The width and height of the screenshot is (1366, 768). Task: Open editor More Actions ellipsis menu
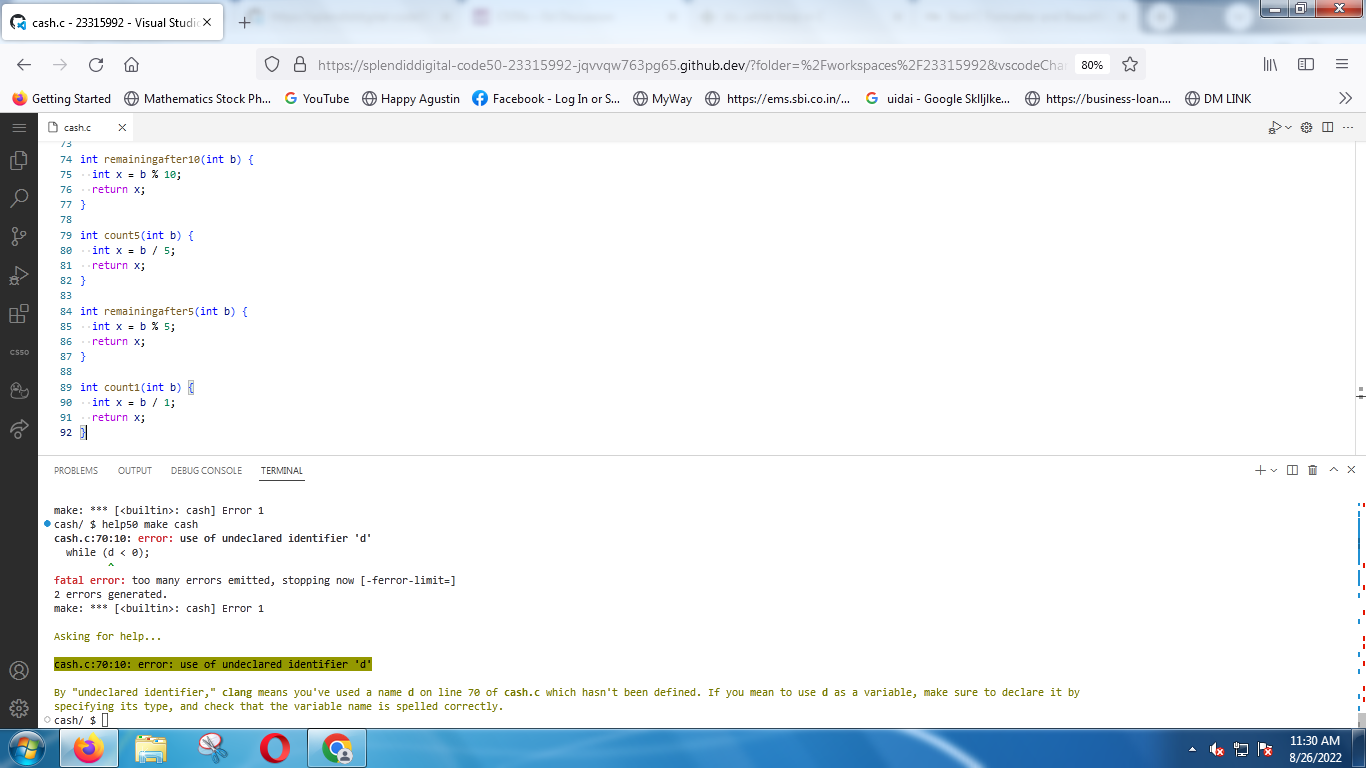[x=1347, y=128]
